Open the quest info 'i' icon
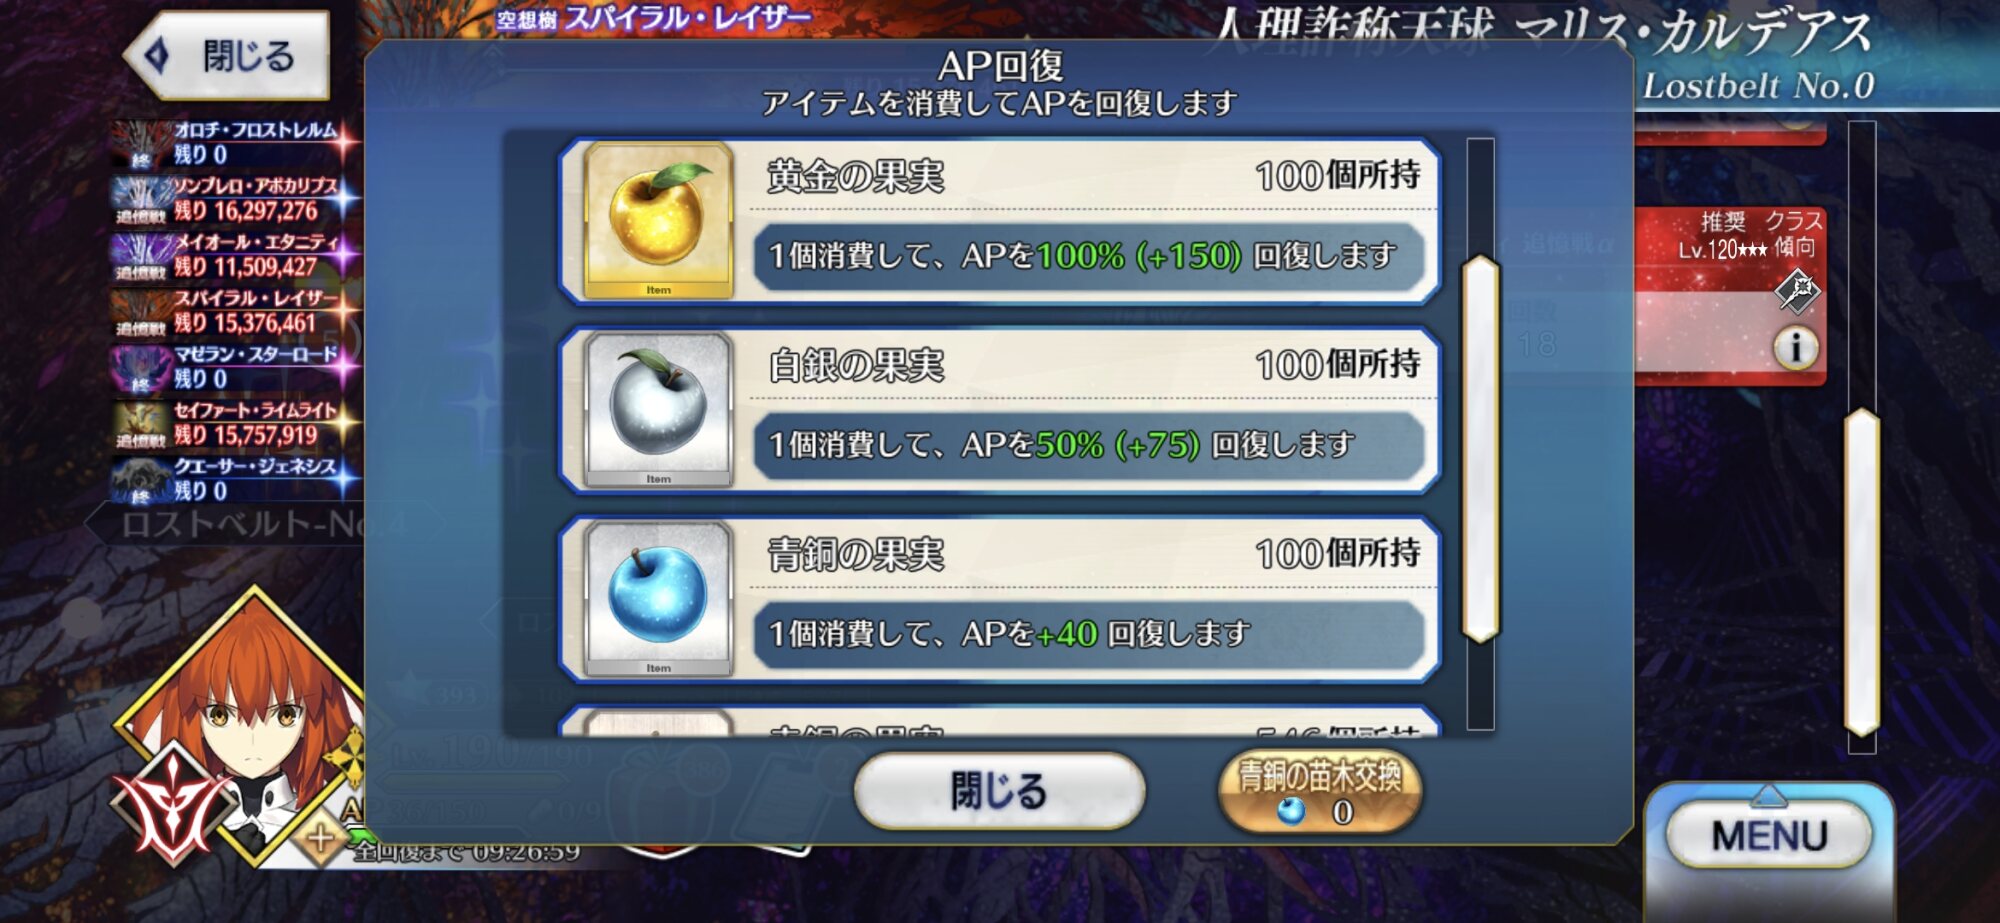This screenshot has height=923, width=2000. coord(1796,348)
